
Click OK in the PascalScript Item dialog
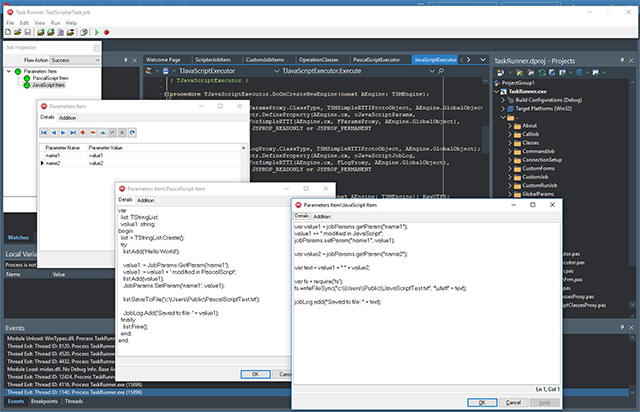[255, 374]
